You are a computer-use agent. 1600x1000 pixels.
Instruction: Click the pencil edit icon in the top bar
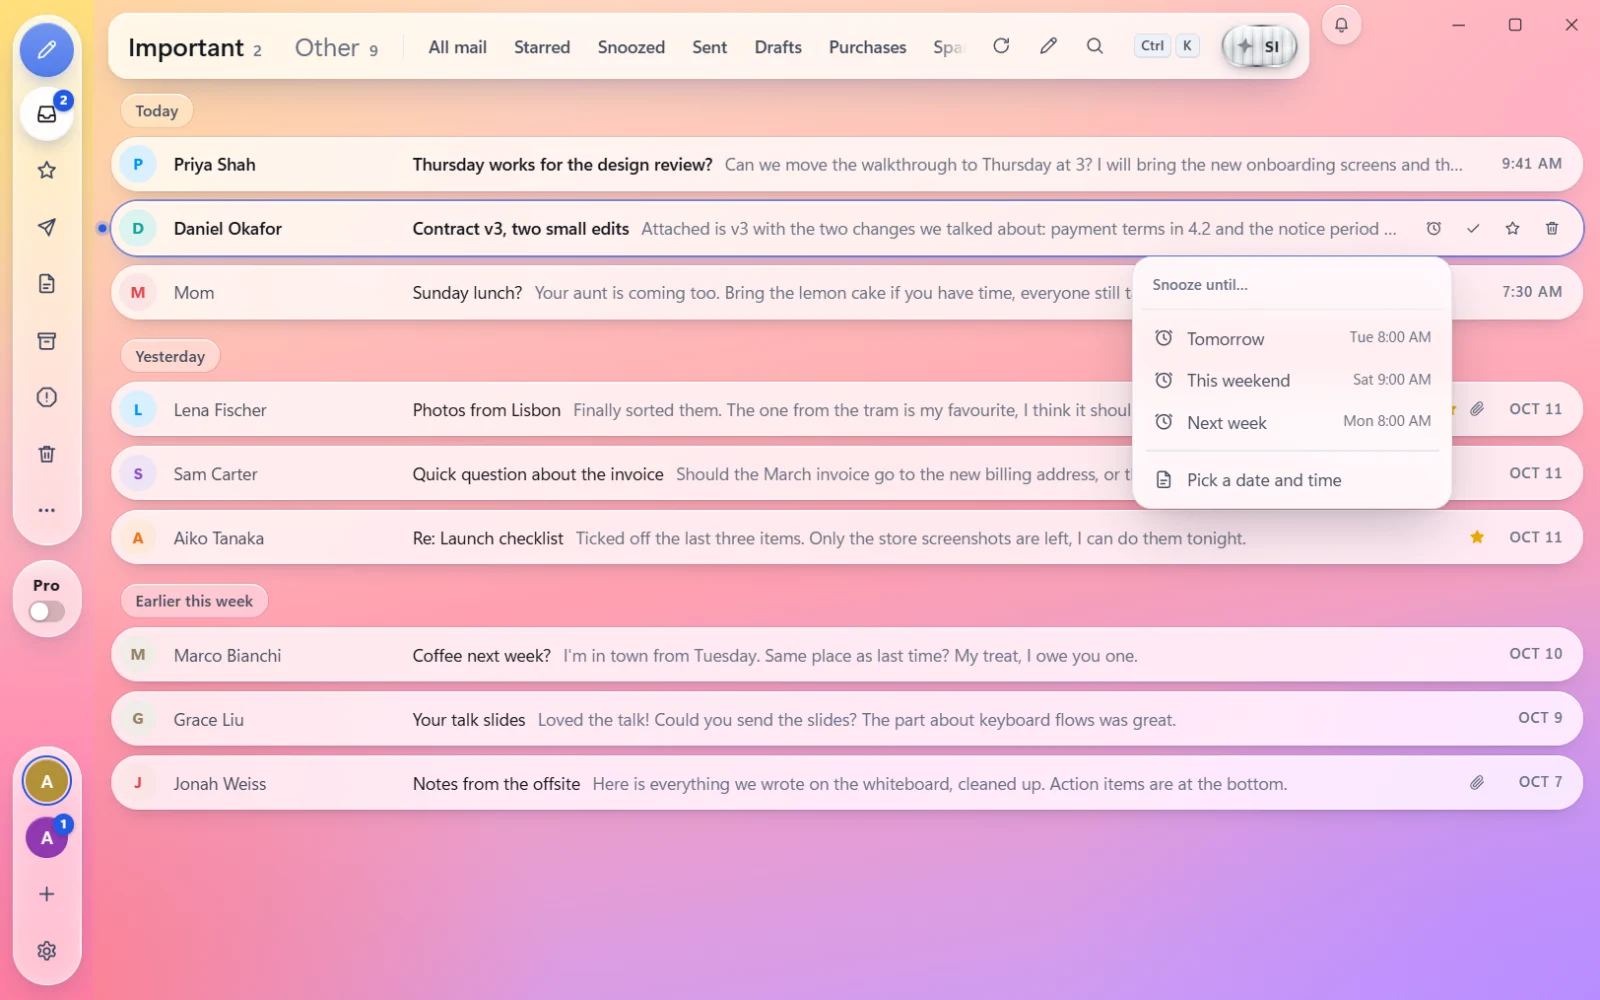pyautogui.click(x=1048, y=46)
